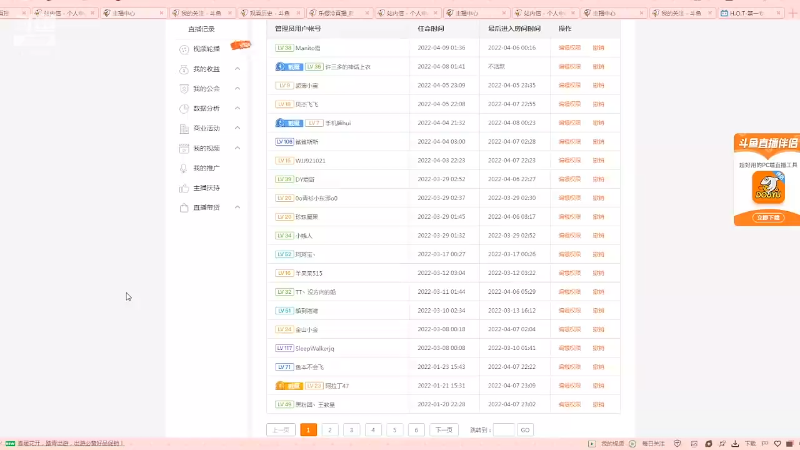Click 编辑权限 link in the Manito row
The image size is (800, 450).
[x=569, y=48]
